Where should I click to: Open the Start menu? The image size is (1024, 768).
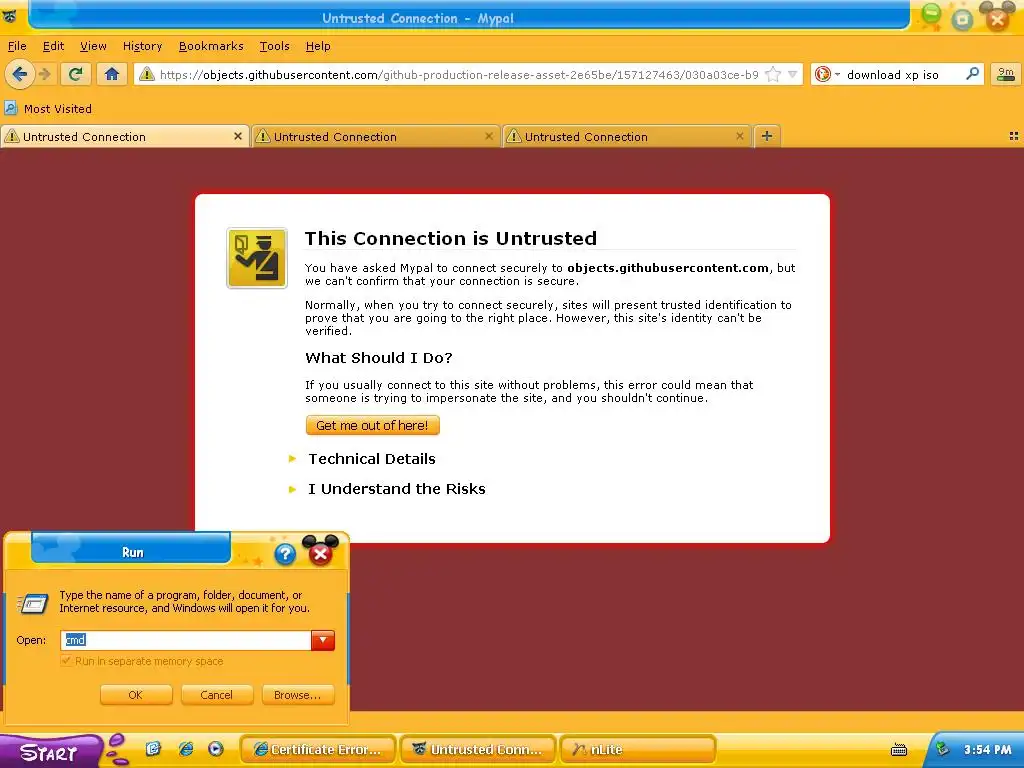click(x=51, y=752)
